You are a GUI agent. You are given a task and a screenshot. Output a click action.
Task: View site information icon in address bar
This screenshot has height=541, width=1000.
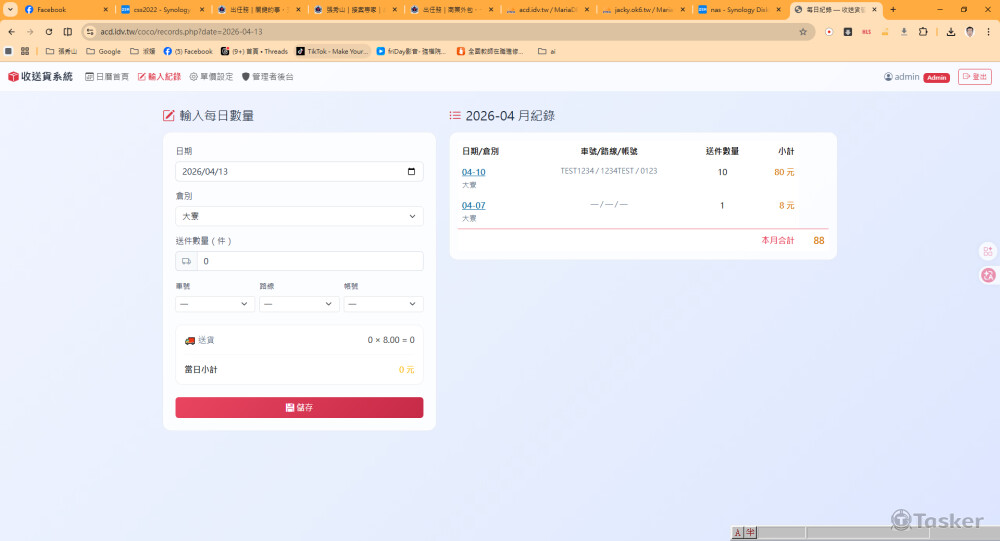(x=90, y=31)
